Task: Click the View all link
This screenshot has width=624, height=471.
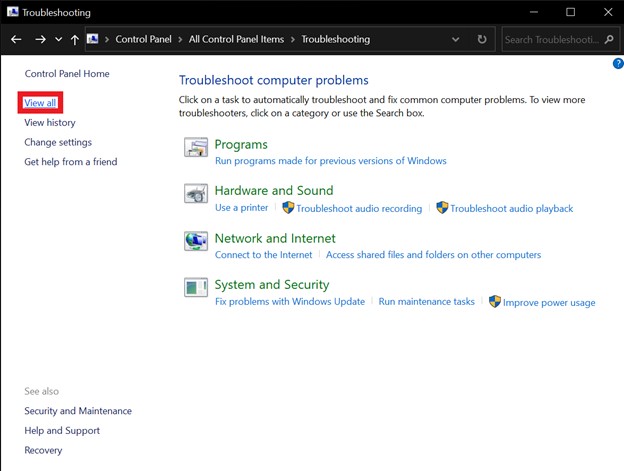Action: [x=40, y=103]
